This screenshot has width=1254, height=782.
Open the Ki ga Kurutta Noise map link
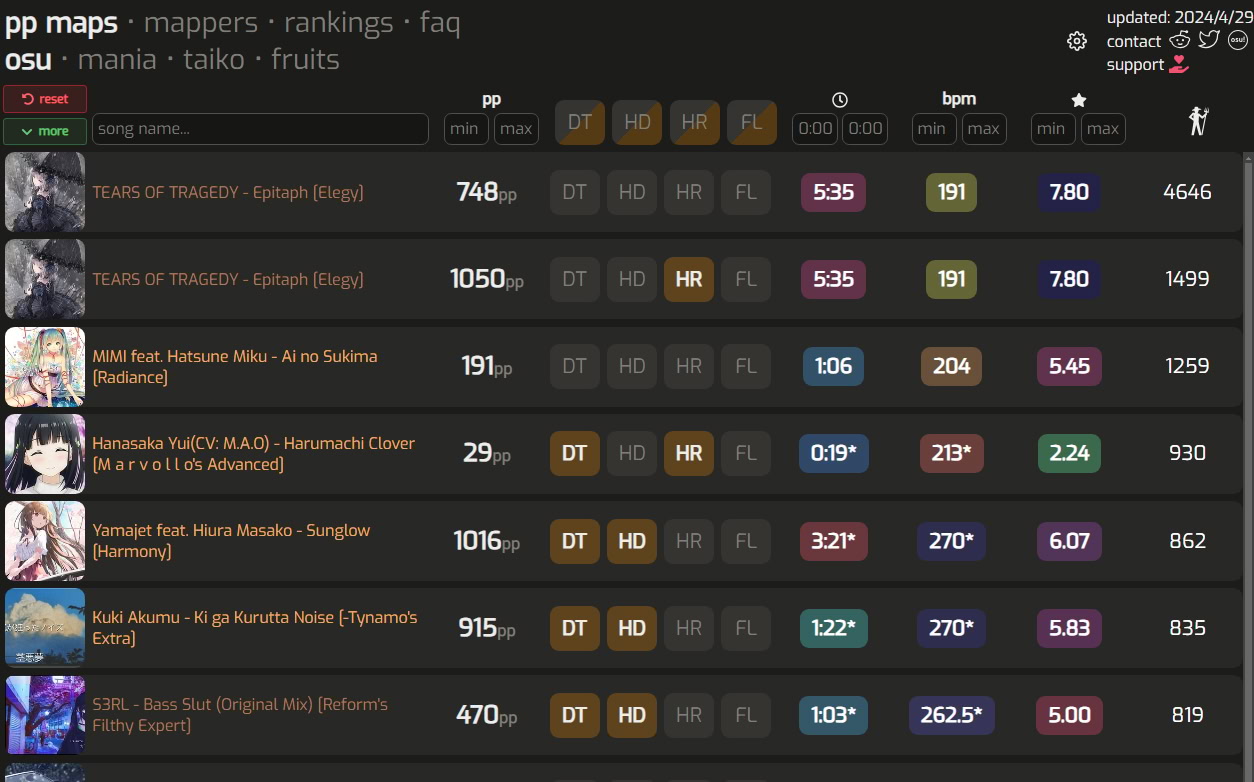tap(255, 627)
